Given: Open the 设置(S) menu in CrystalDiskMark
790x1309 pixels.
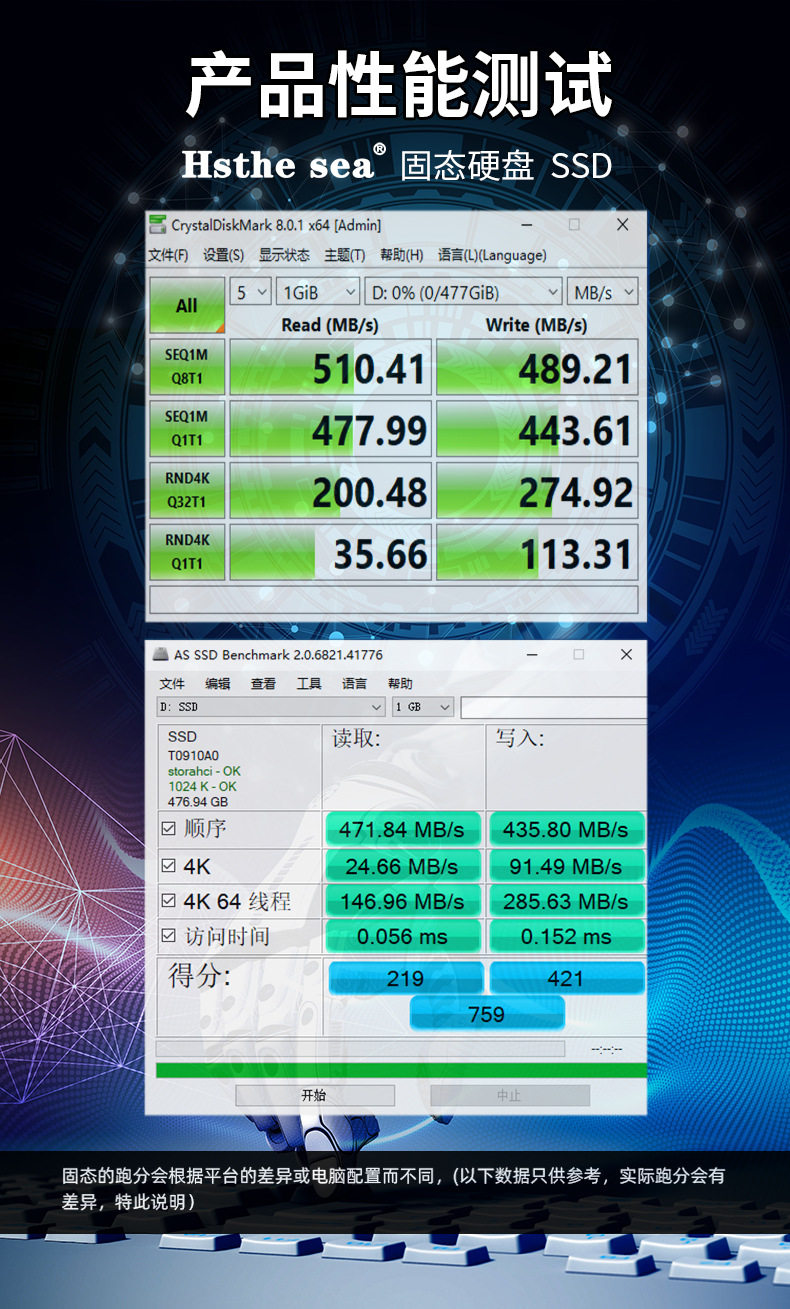Looking at the screenshot, I should pos(223,255).
